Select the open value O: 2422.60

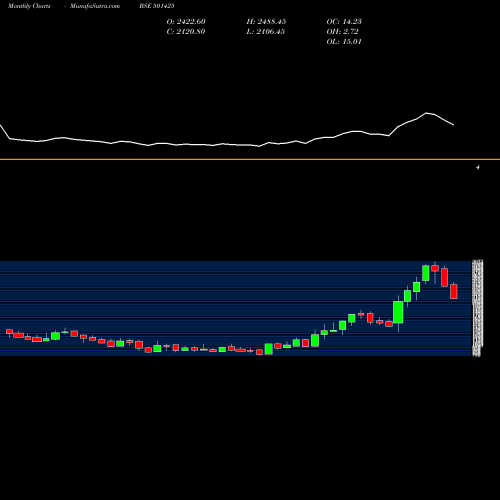(x=186, y=22)
